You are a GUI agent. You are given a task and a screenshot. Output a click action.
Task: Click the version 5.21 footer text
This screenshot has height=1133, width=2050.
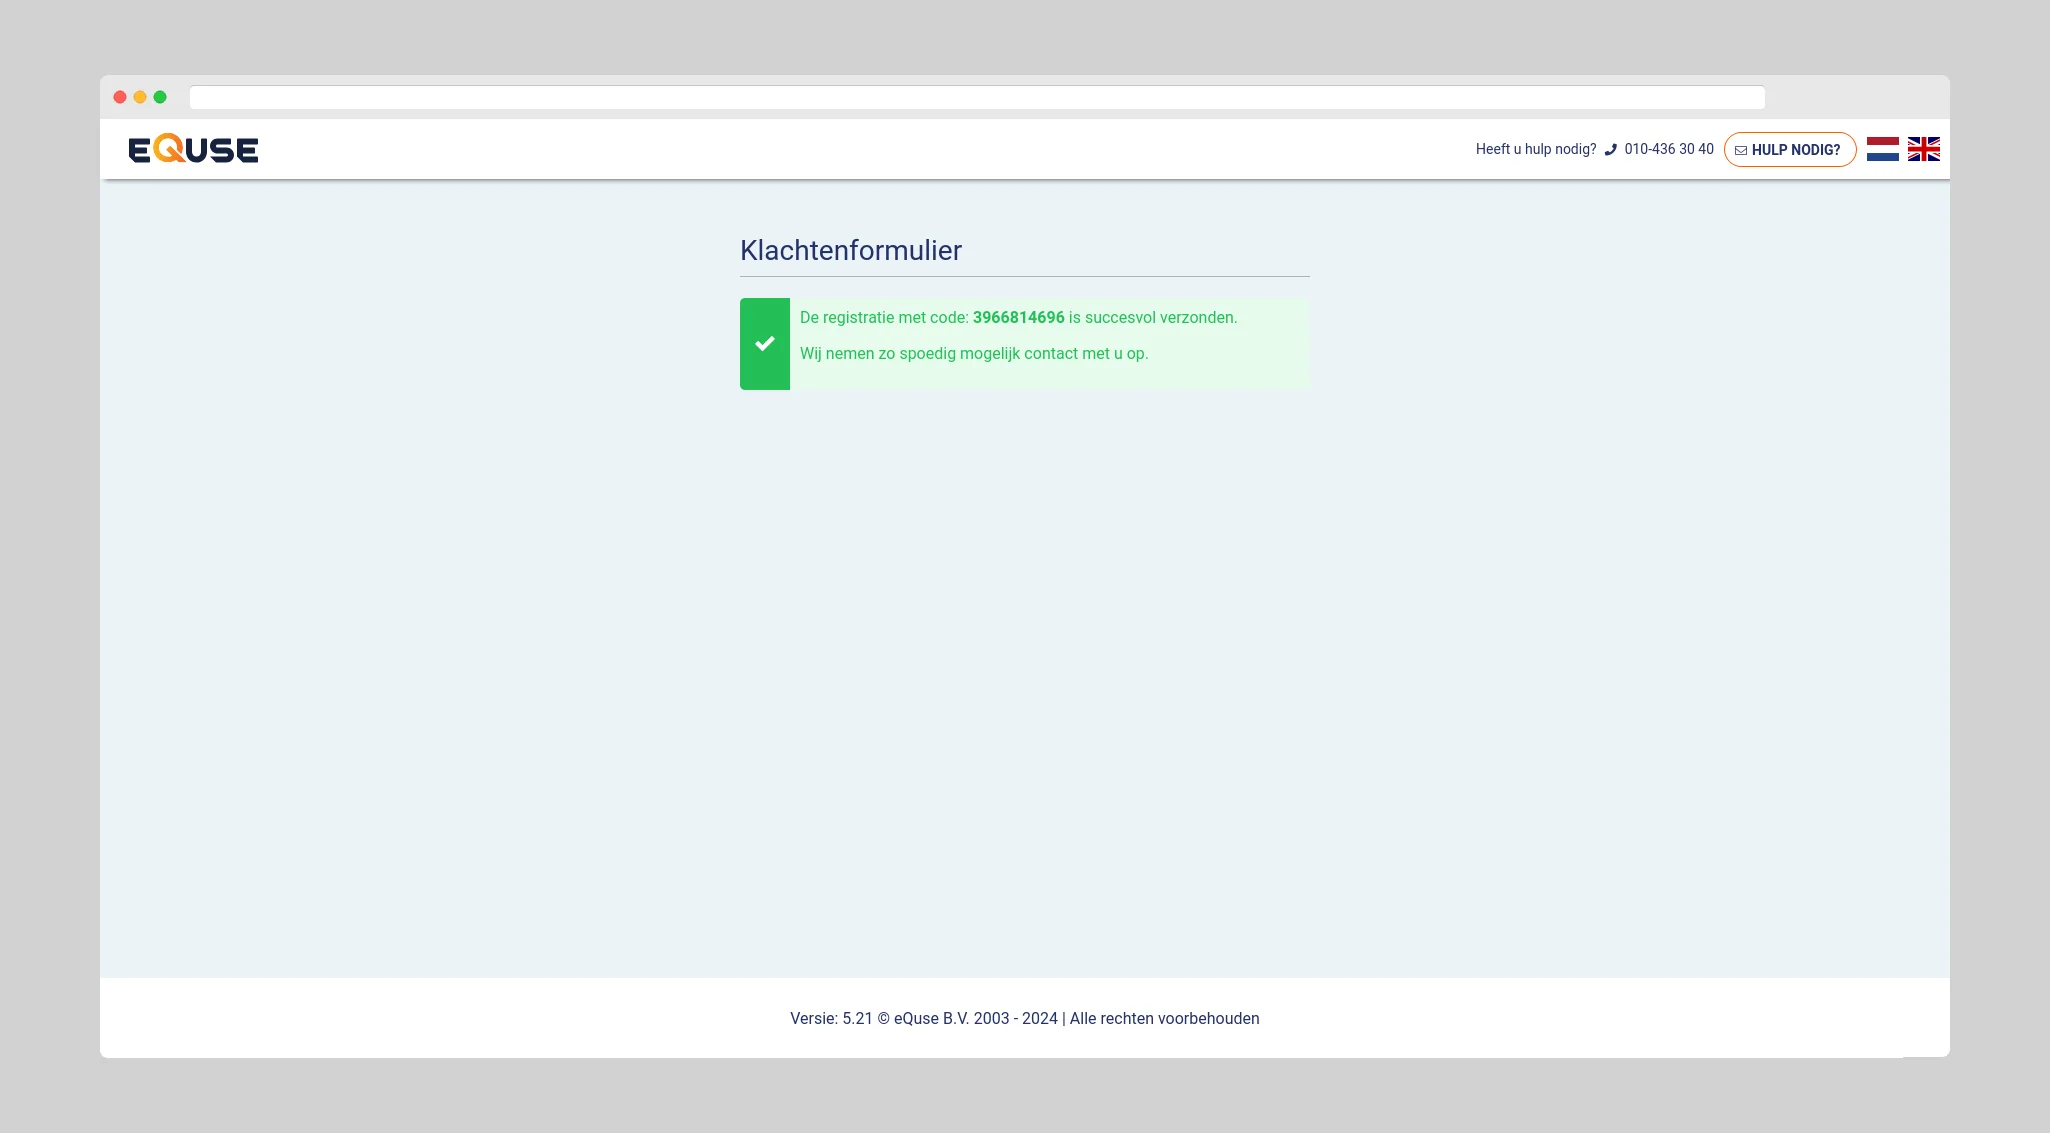point(830,1018)
